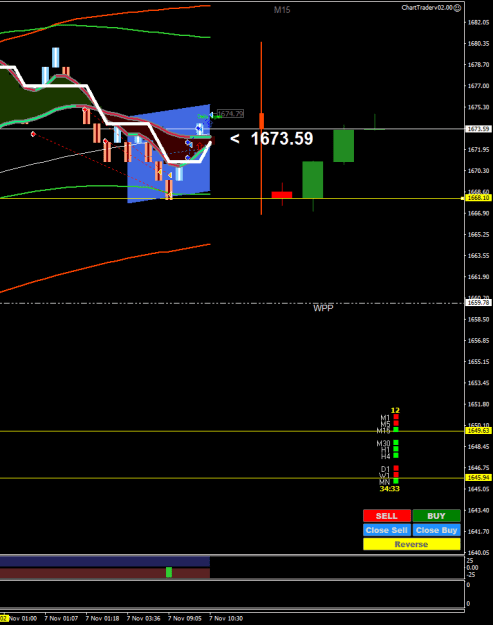493x625 pixels.
Task: Click the M15 timeframe label at top
Action: (282, 10)
